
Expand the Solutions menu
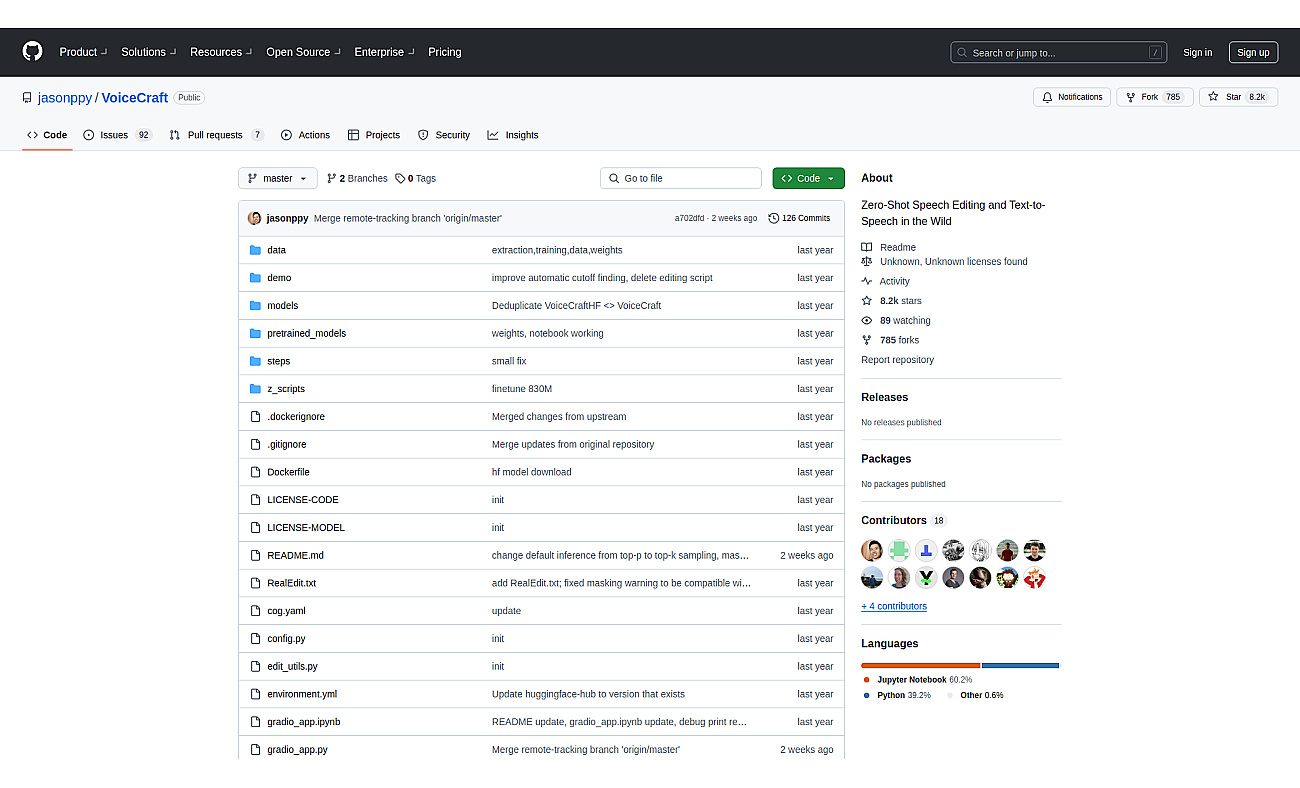[149, 52]
